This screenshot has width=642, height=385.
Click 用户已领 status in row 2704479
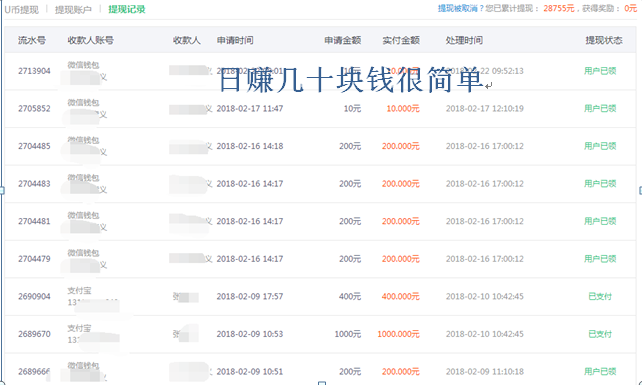pyautogui.click(x=600, y=259)
